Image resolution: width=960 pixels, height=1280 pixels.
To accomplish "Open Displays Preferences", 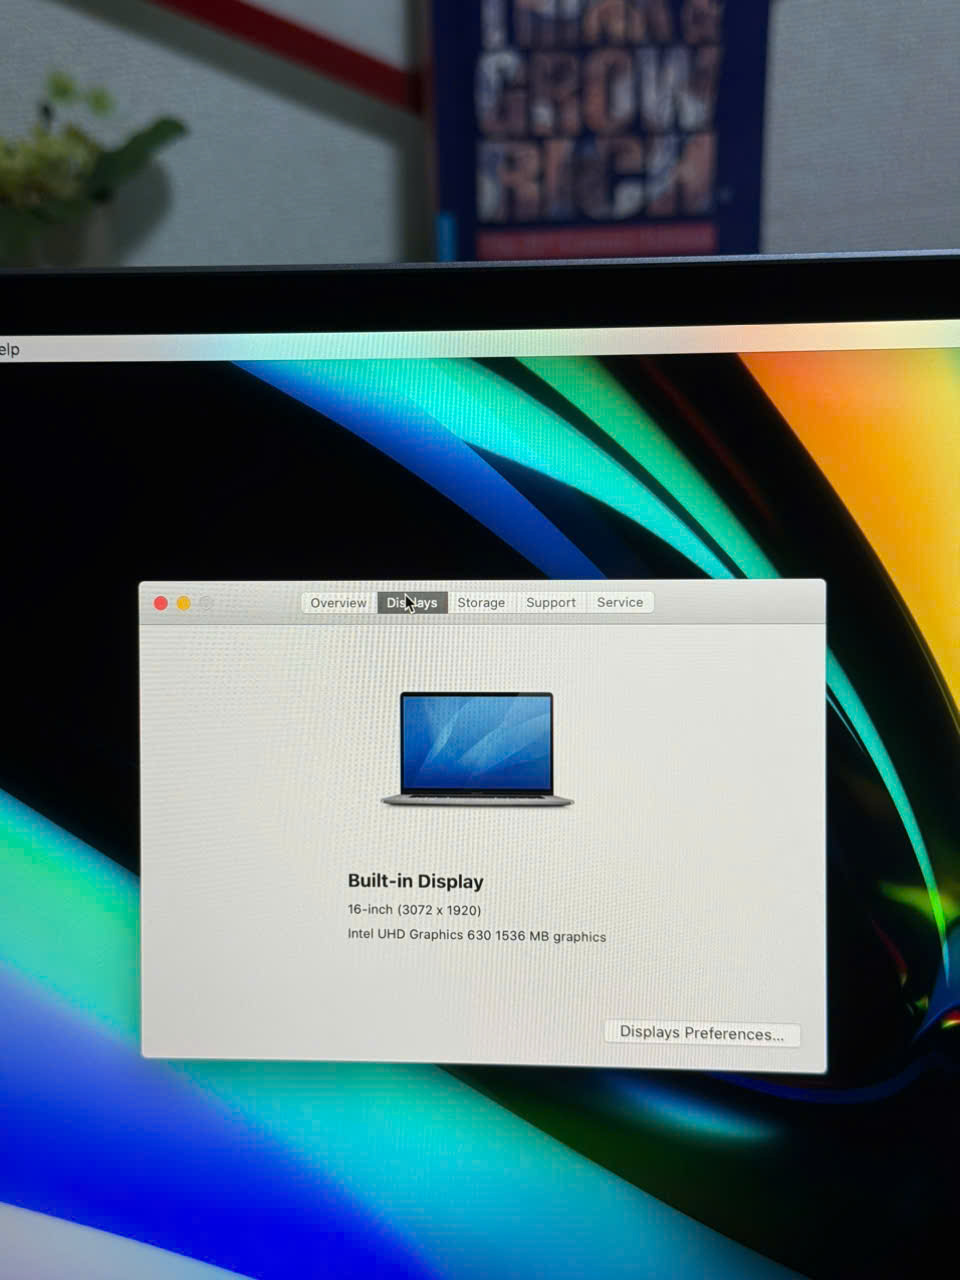I will 701,1033.
